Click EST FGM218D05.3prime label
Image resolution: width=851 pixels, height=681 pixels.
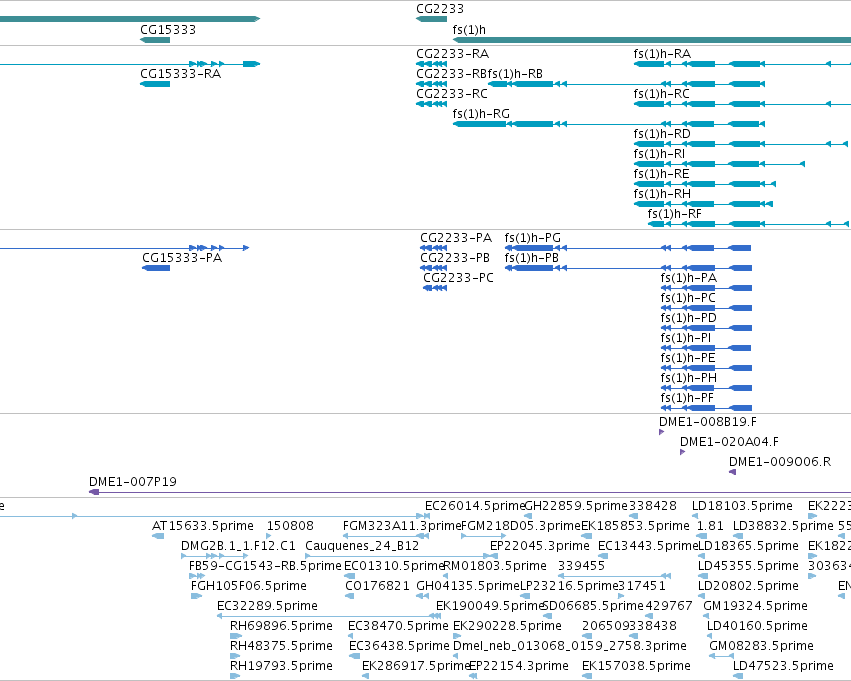pos(520,526)
